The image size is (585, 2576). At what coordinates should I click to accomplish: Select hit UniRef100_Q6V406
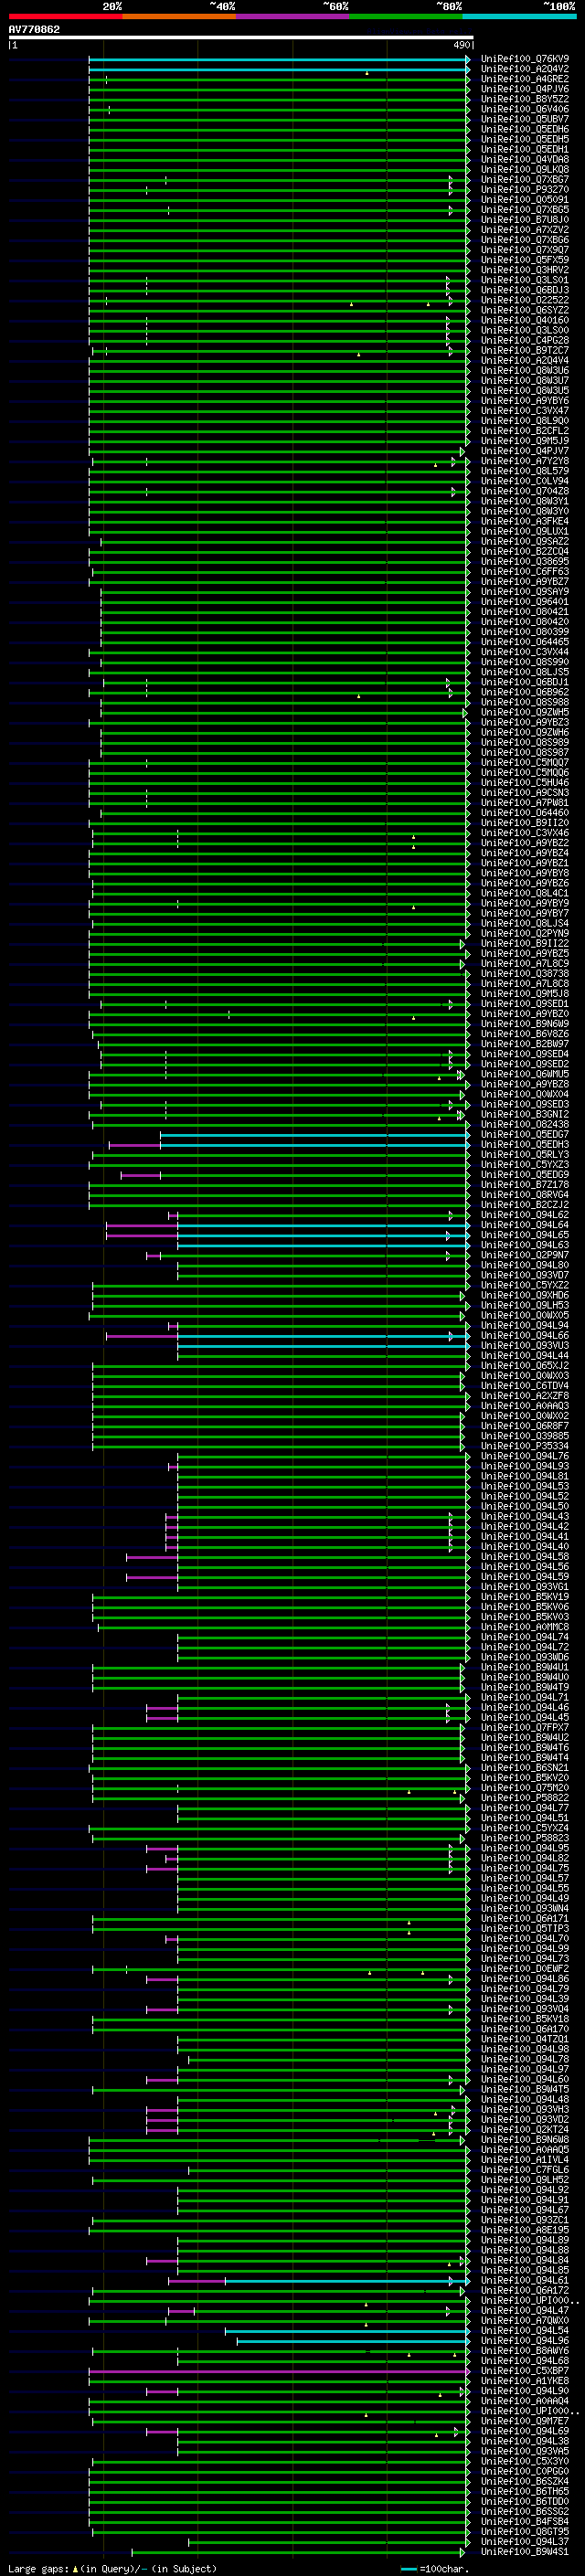pyautogui.click(x=525, y=109)
